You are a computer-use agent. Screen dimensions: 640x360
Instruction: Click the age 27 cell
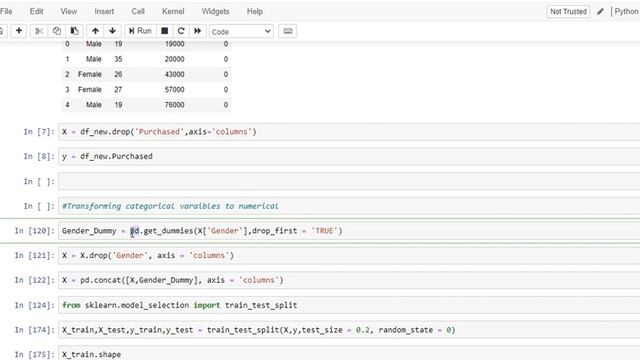[118, 89]
